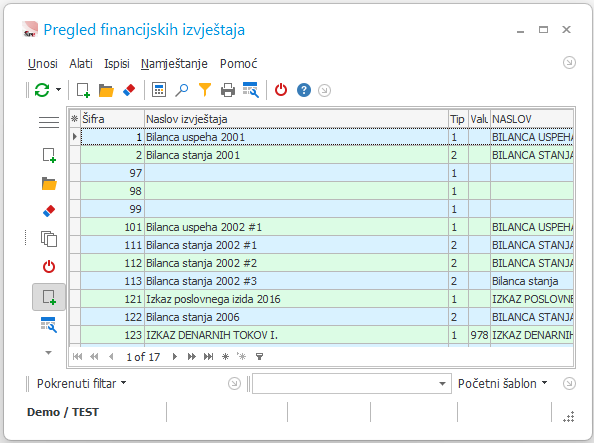Screen dimensions: 594x443
Task: Click the calculator grid icon in toolbar
Action: tap(159, 90)
